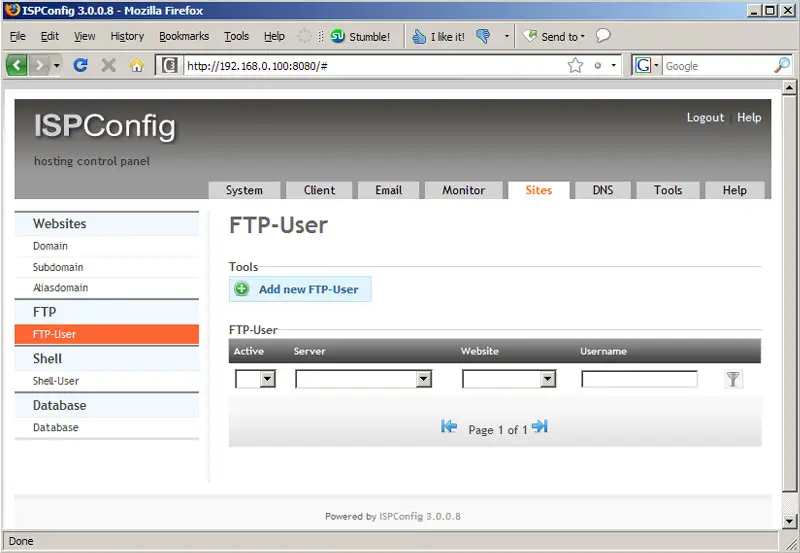The width and height of the screenshot is (800, 553).
Task: Bookmark page with the star icon
Action: pos(575,65)
